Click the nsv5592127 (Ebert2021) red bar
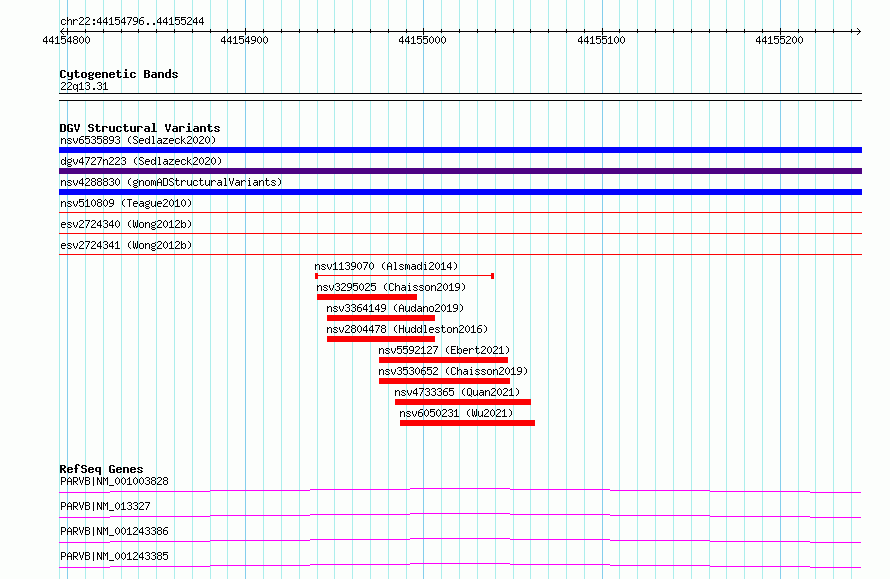890x579 pixels. (x=443, y=360)
